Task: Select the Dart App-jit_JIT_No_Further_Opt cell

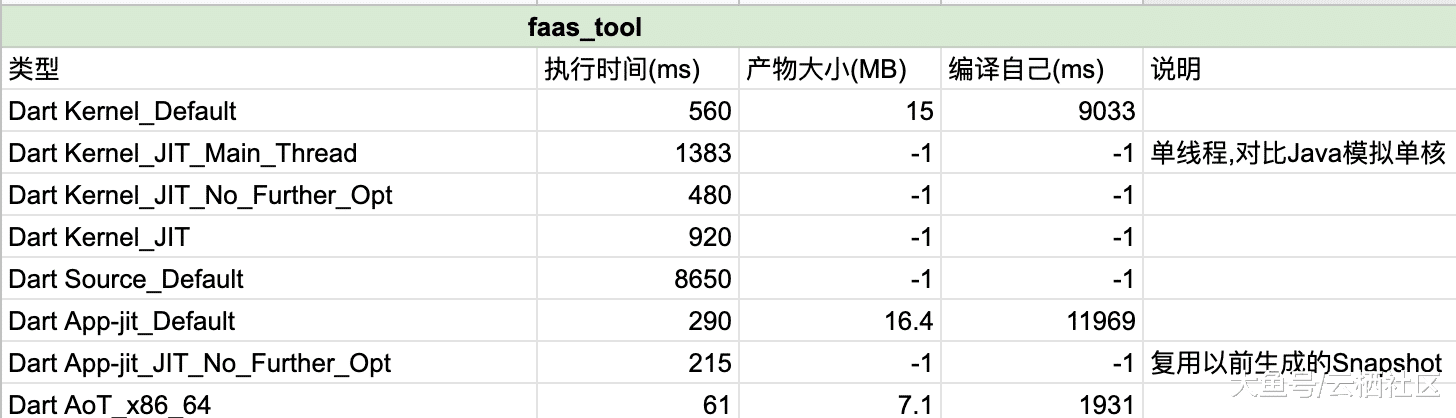Action: 268,363
